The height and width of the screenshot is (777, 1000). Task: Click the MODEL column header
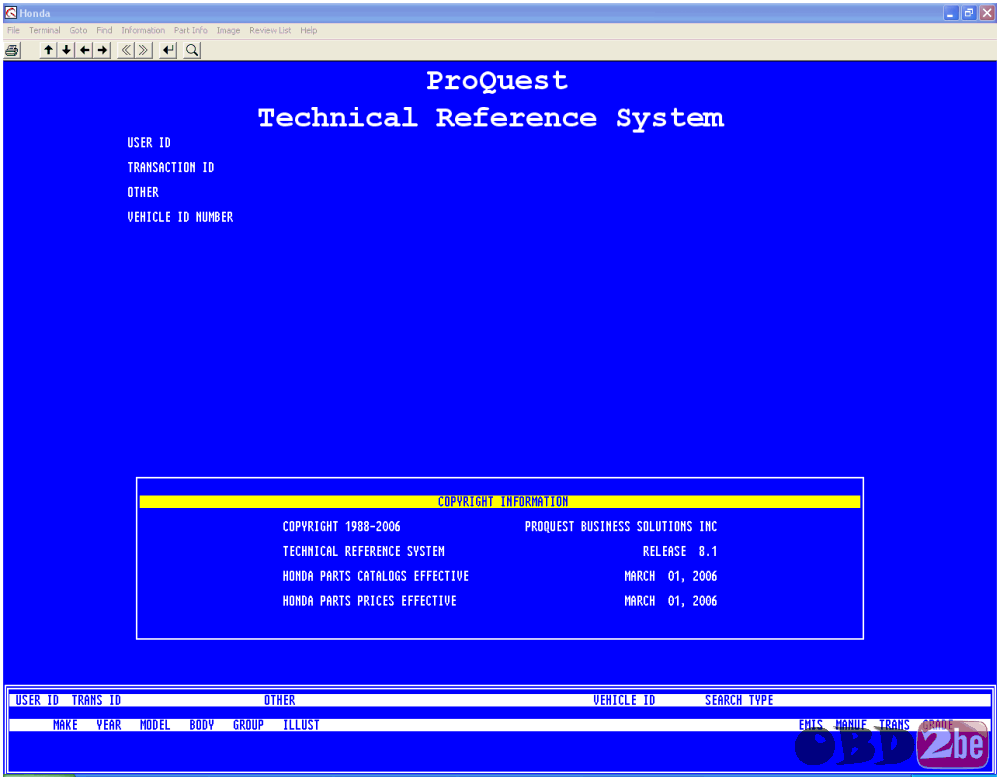(x=155, y=725)
